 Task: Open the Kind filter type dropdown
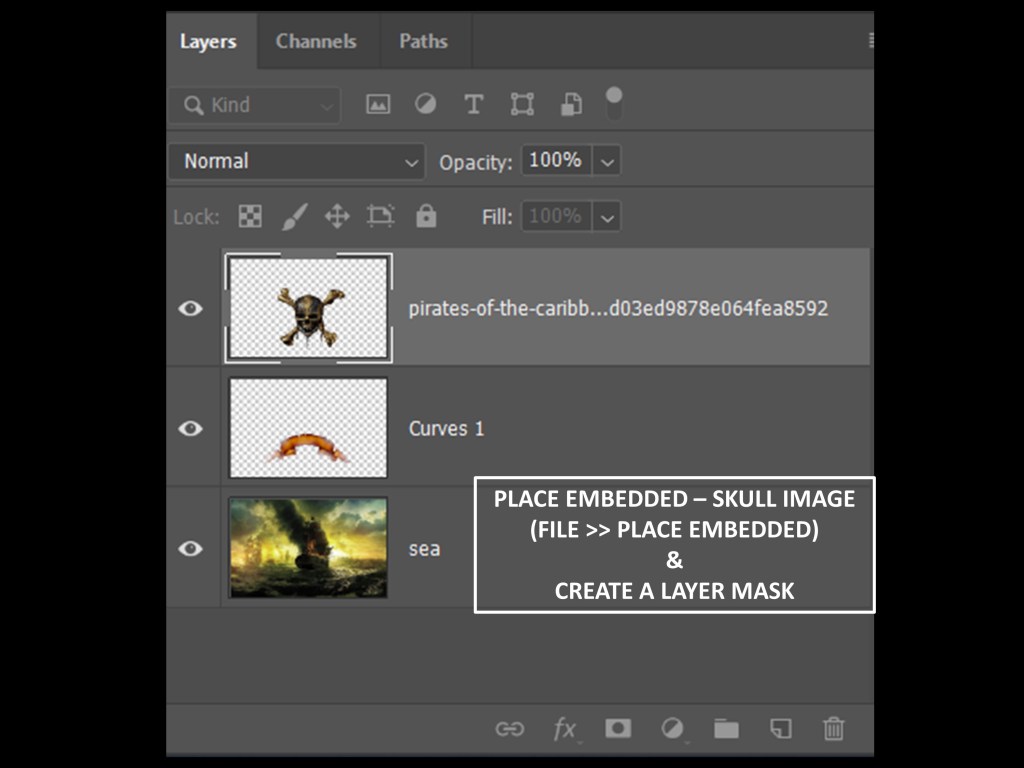coord(255,105)
